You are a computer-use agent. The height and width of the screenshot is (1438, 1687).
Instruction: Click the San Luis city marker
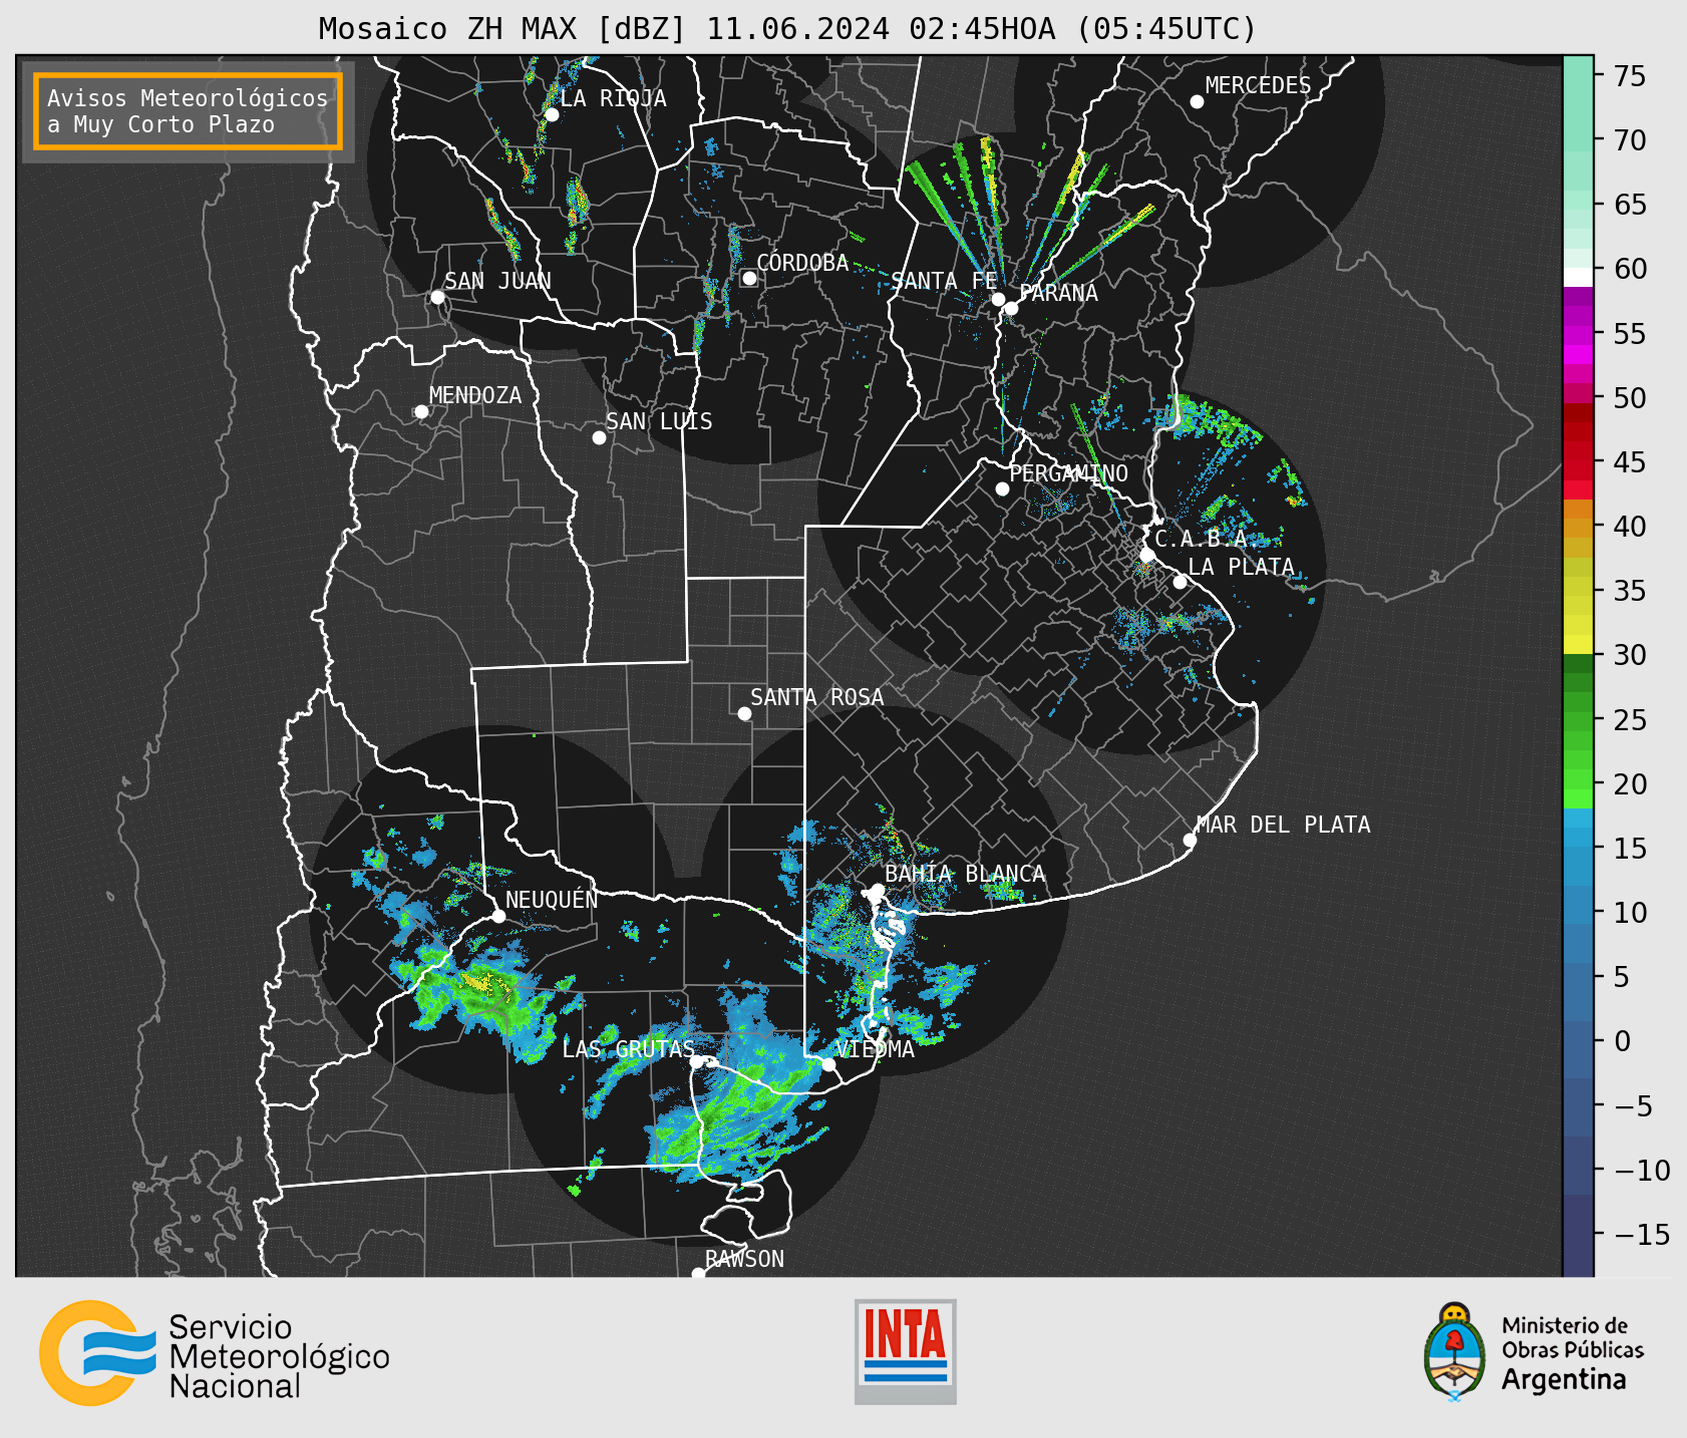599,438
